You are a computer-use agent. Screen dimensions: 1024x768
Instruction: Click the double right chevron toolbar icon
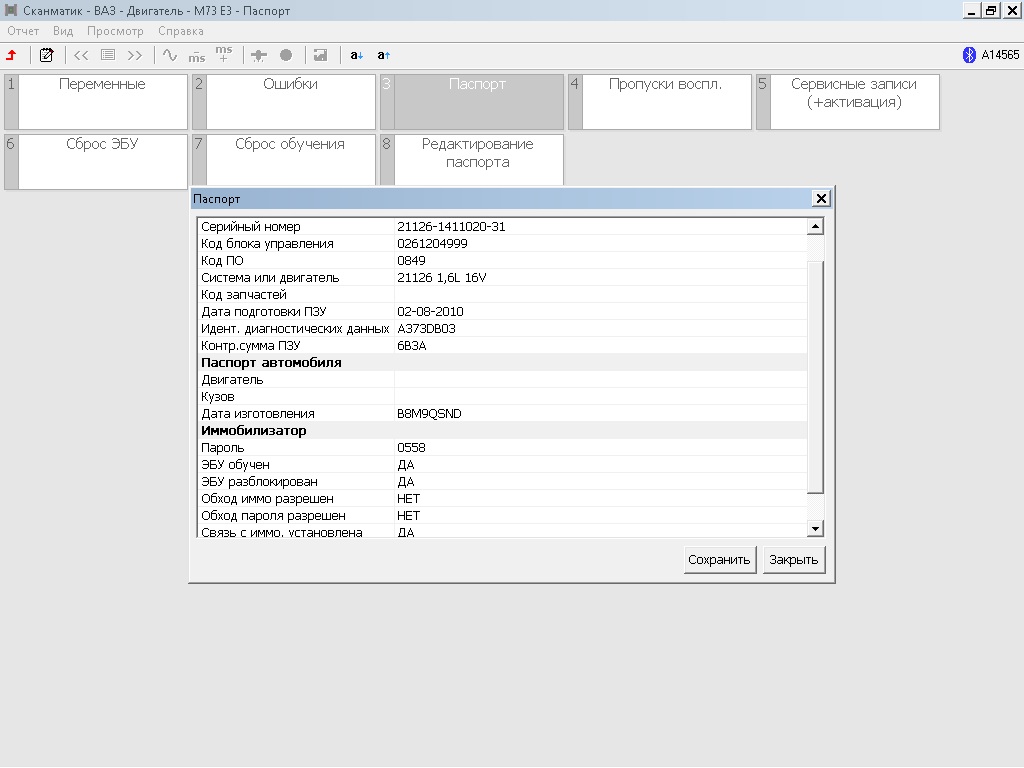pyautogui.click(x=135, y=56)
